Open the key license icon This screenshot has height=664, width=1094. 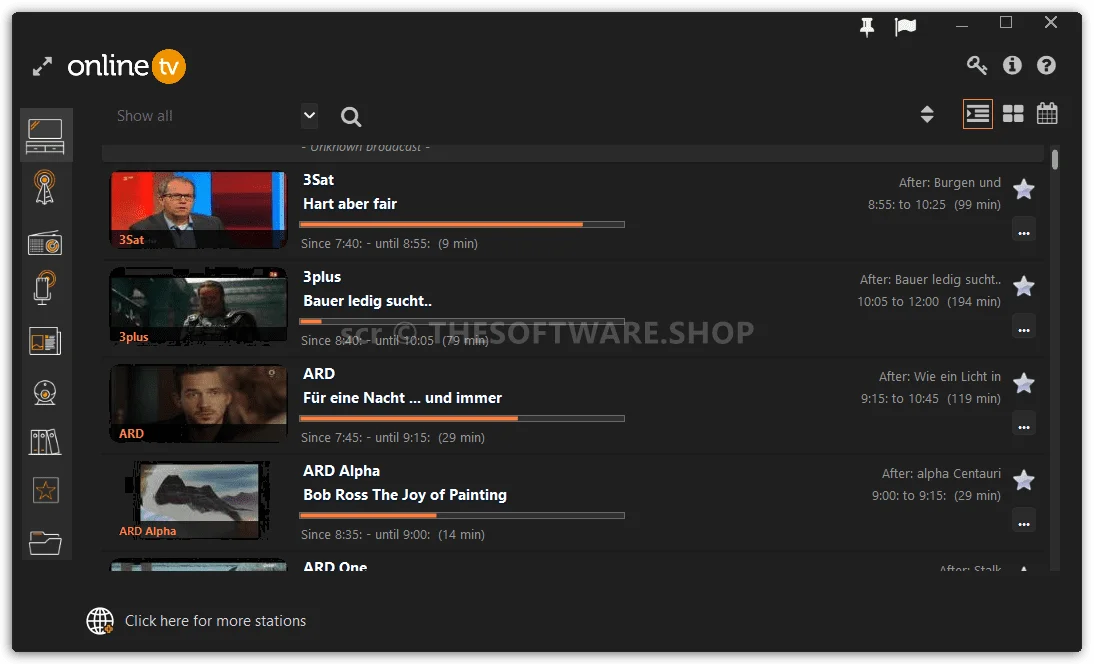[x=977, y=66]
